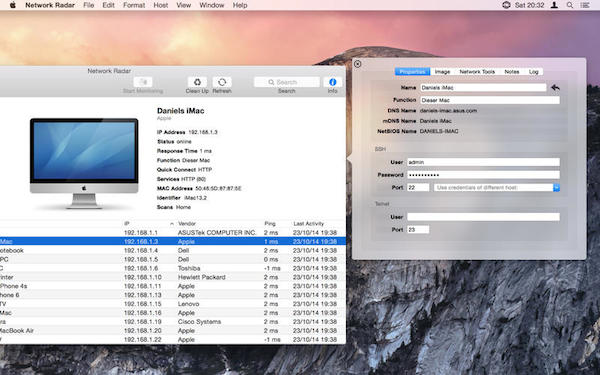Select the highlighted row 192.168.1.3

[x=173, y=241]
